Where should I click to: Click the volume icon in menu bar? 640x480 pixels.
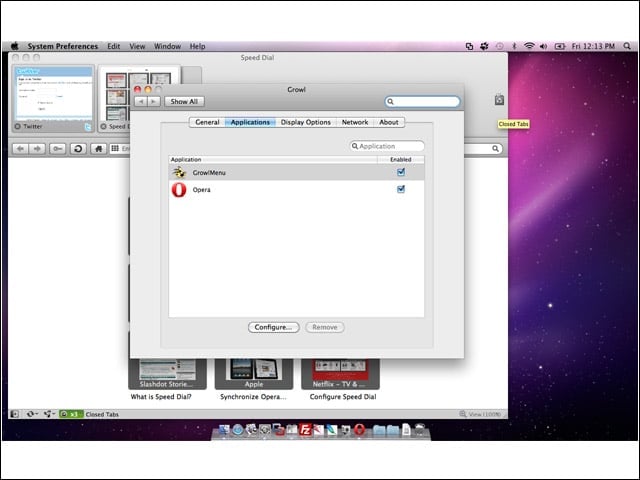(543, 46)
